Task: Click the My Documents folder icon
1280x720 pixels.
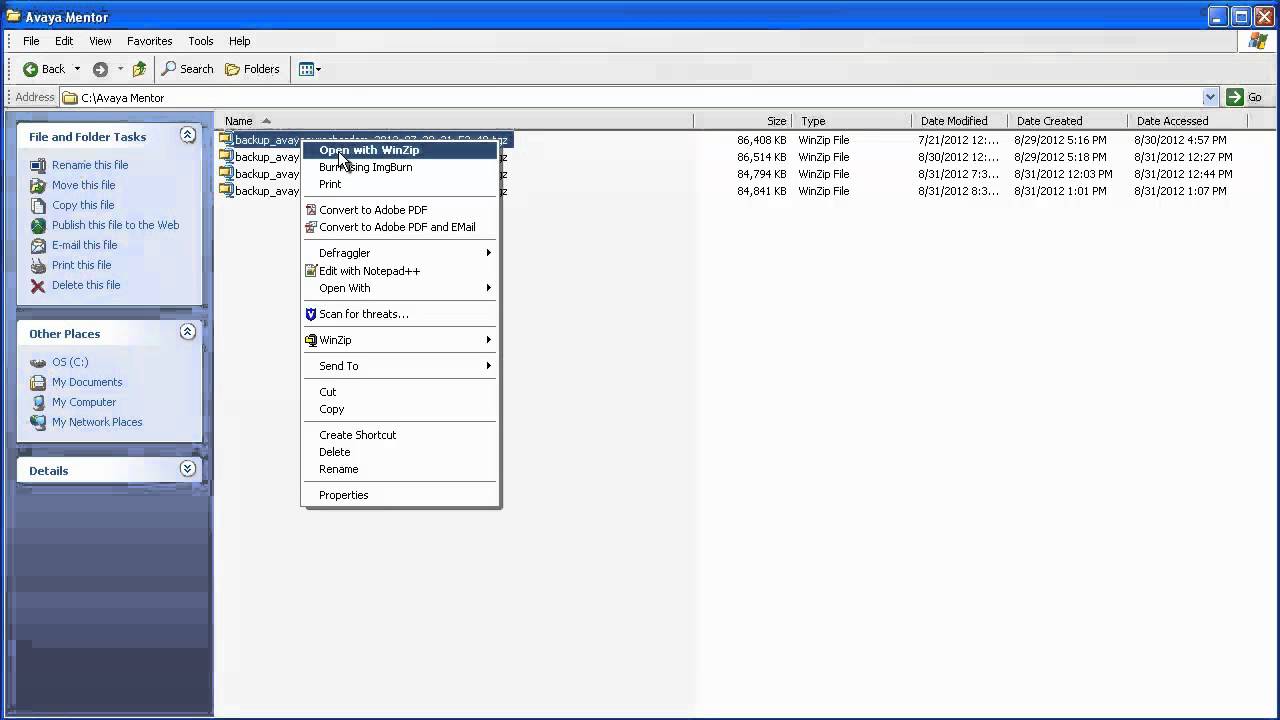Action: (38, 382)
